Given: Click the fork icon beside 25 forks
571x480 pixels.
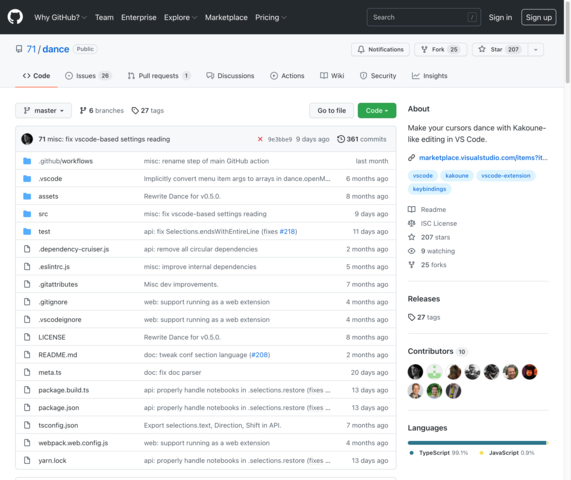Looking at the screenshot, I should point(411,265).
